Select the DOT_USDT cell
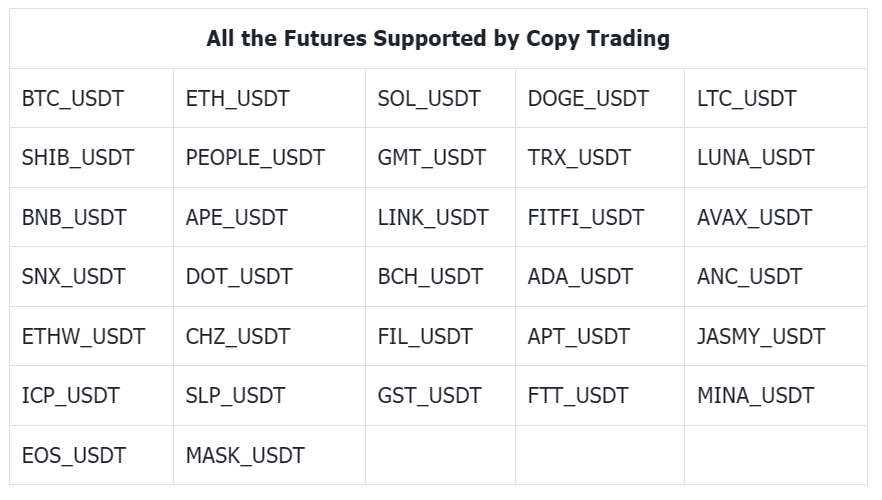This screenshot has width=882, height=500. point(239,277)
